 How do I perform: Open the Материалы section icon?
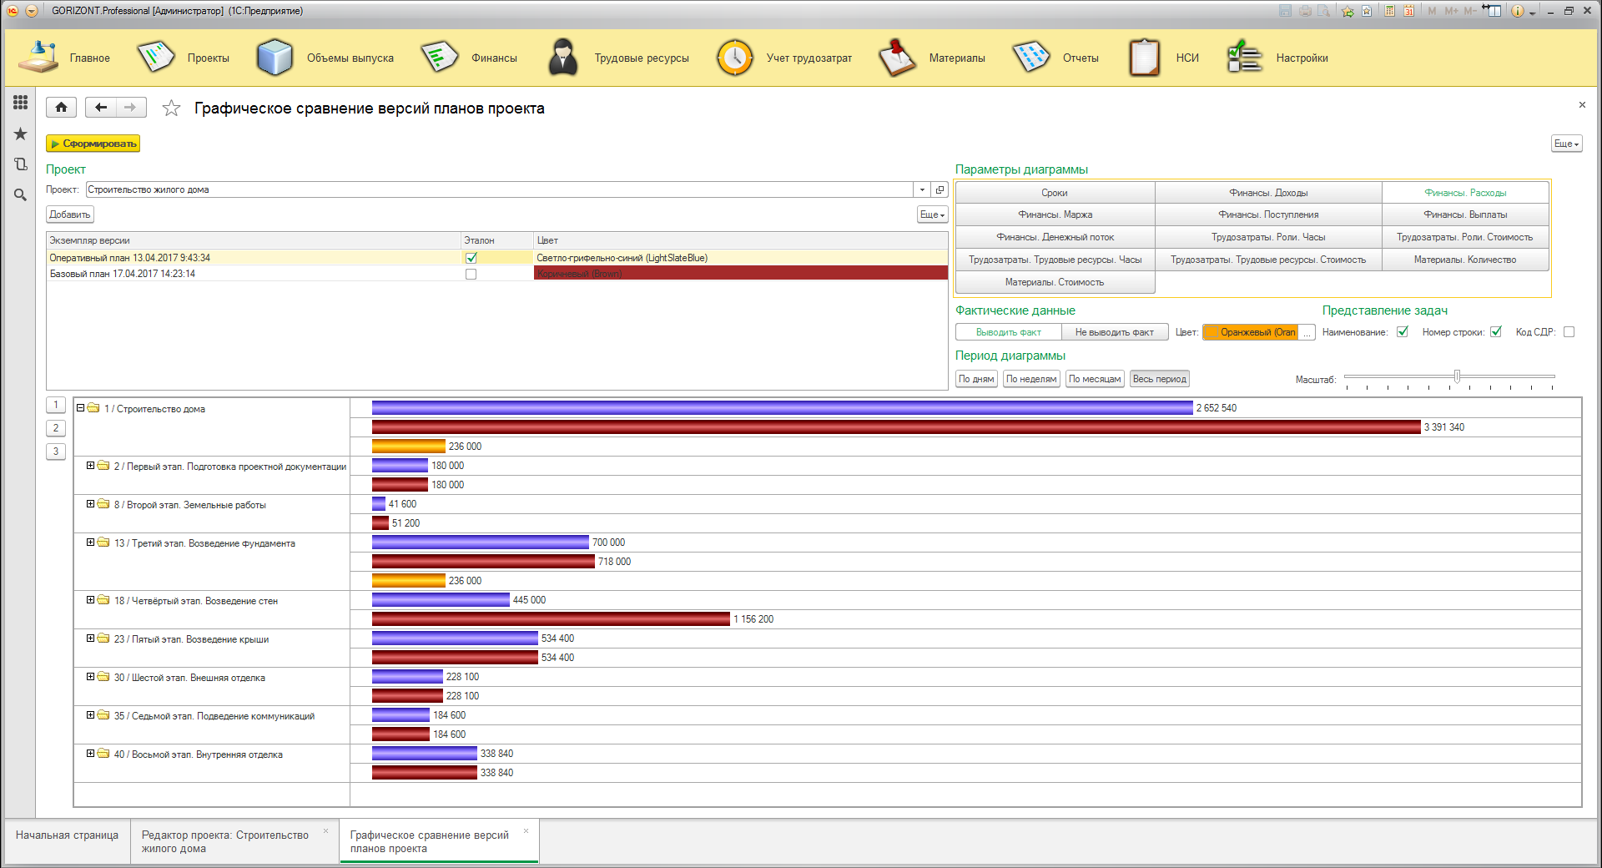pyautogui.click(x=897, y=58)
